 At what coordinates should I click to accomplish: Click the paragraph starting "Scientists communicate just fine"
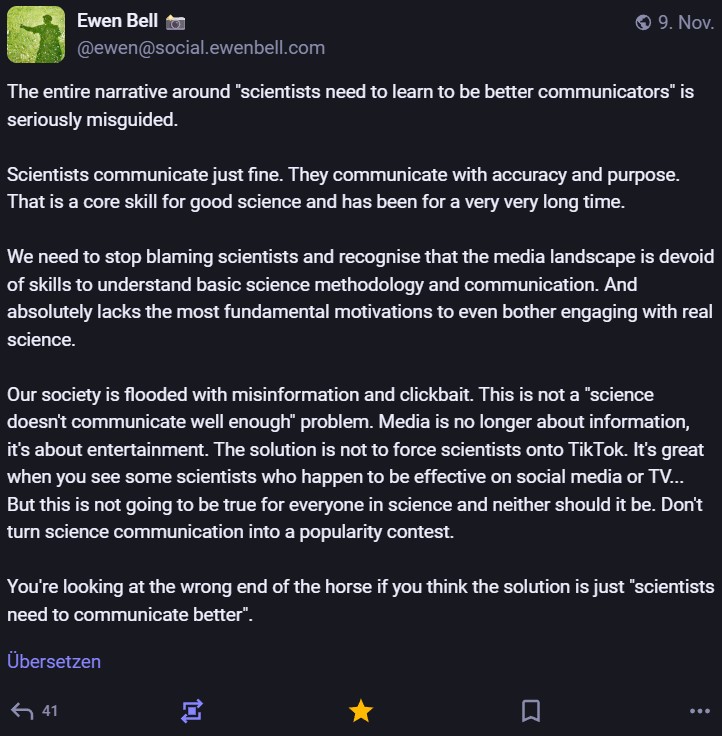[343, 187]
